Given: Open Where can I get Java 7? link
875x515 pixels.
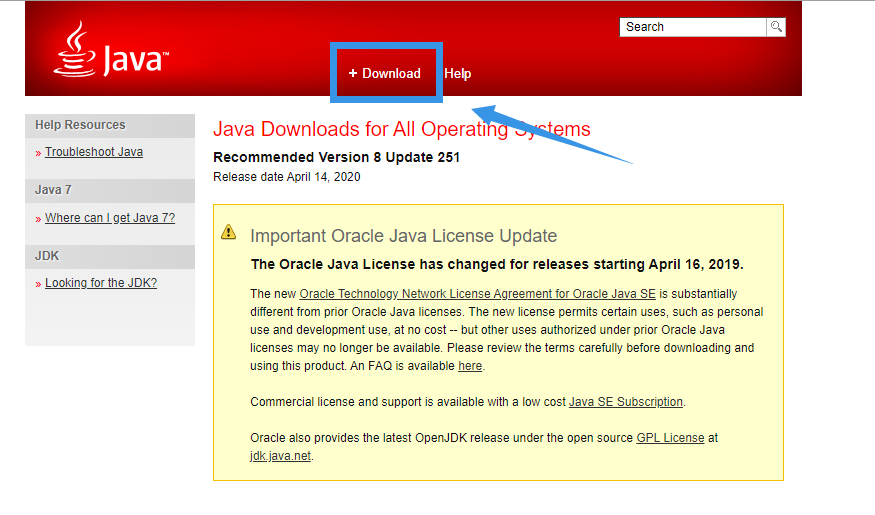Looking at the screenshot, I should coord(110,218).
